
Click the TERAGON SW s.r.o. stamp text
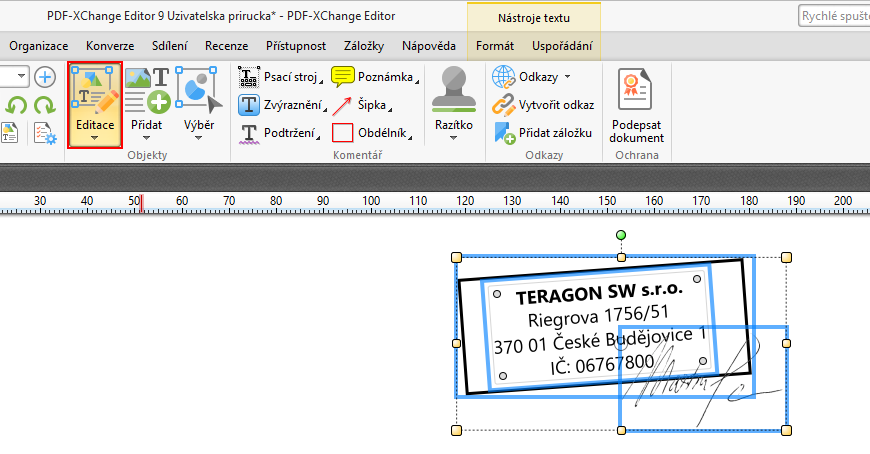pos(599,293)
